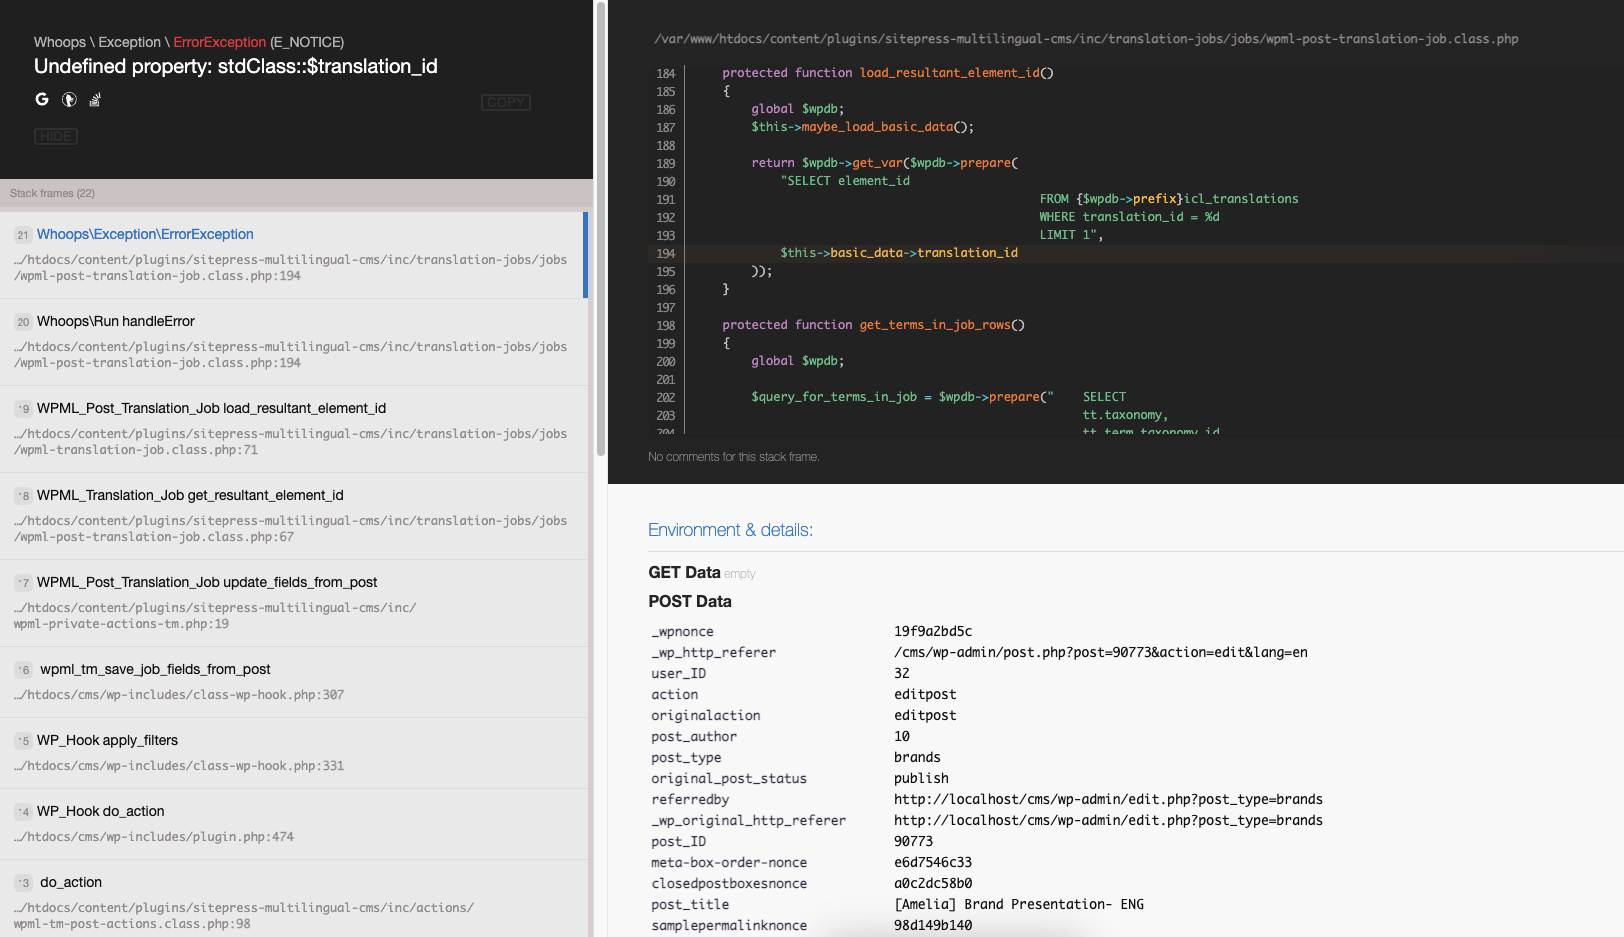
Task: Click the 'Environment & details:' heading
Action: 730,530
